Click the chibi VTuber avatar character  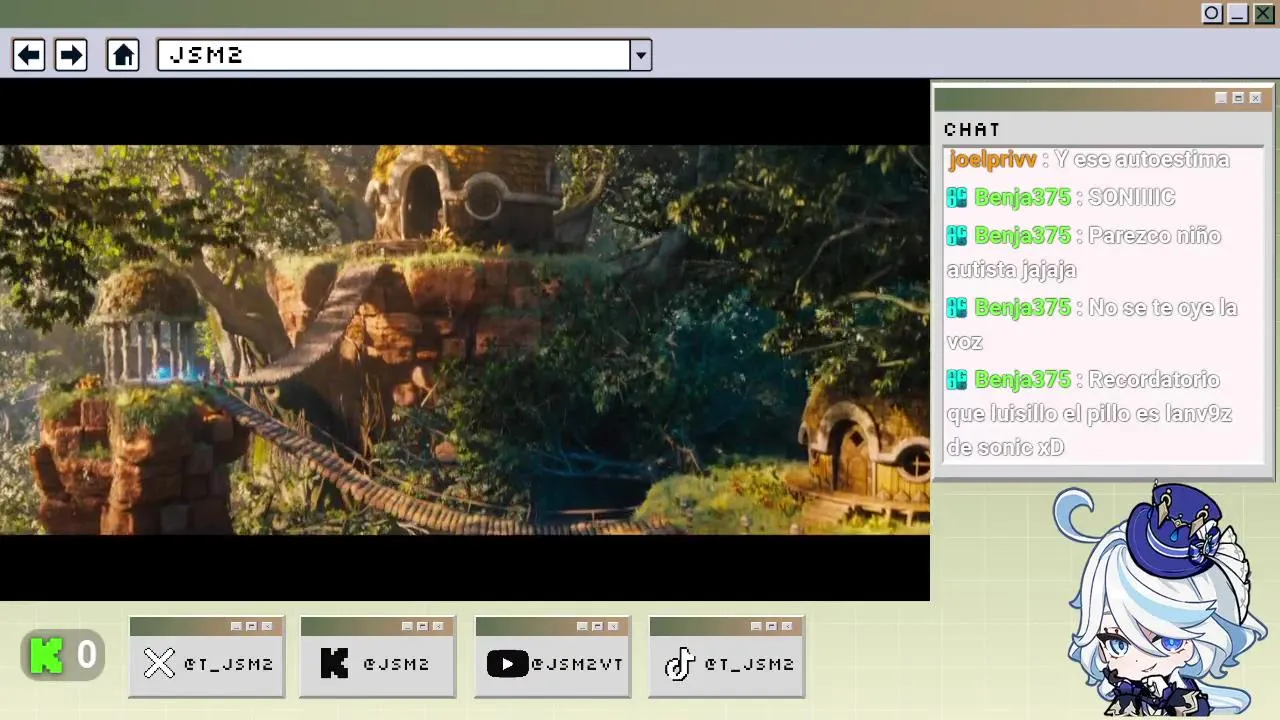pos(1160,600)
